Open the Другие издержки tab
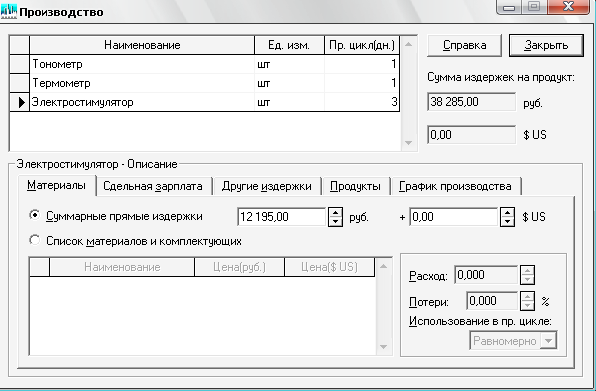Screen dimensions: 596x391 [267, 187]
